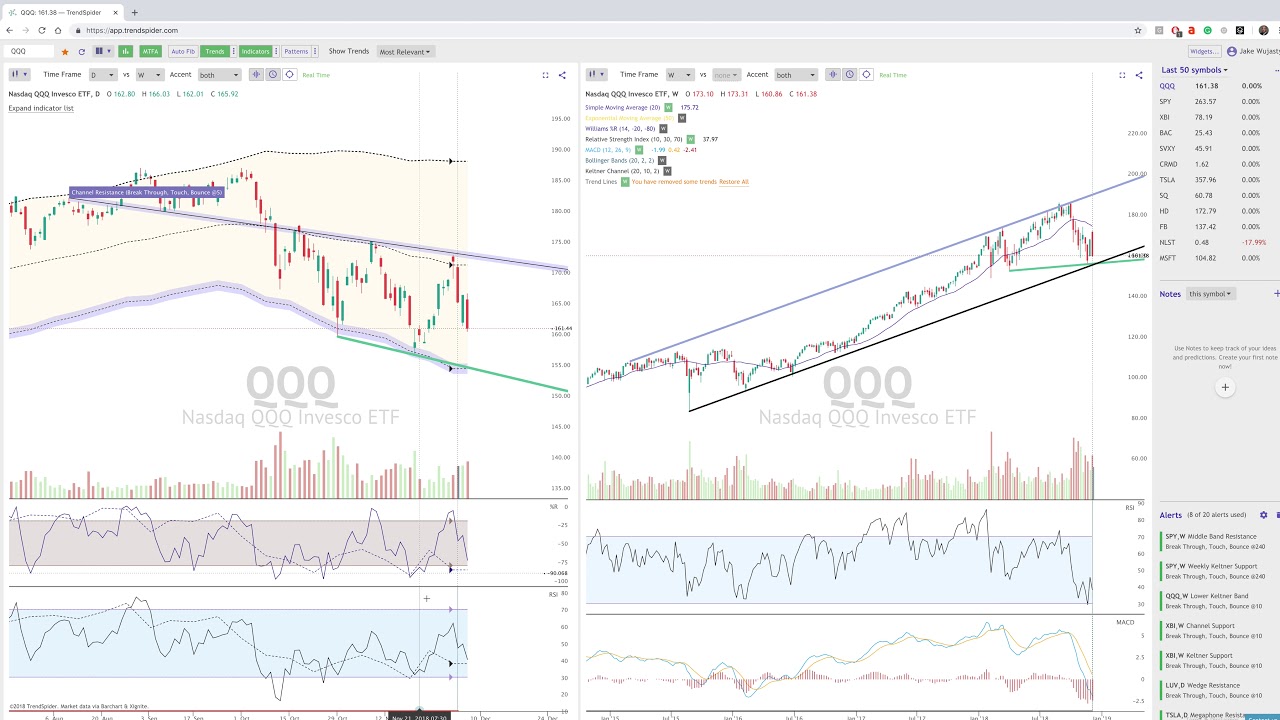Open Alerts settings gear icon

[x=1263, y=515]
